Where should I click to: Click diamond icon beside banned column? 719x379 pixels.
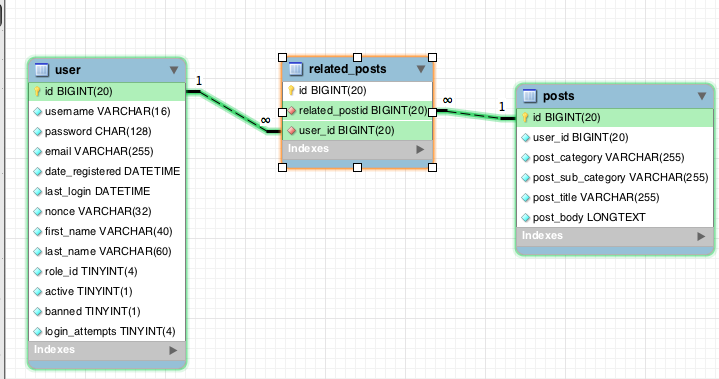pyautogui.click(x=38, y=312)
